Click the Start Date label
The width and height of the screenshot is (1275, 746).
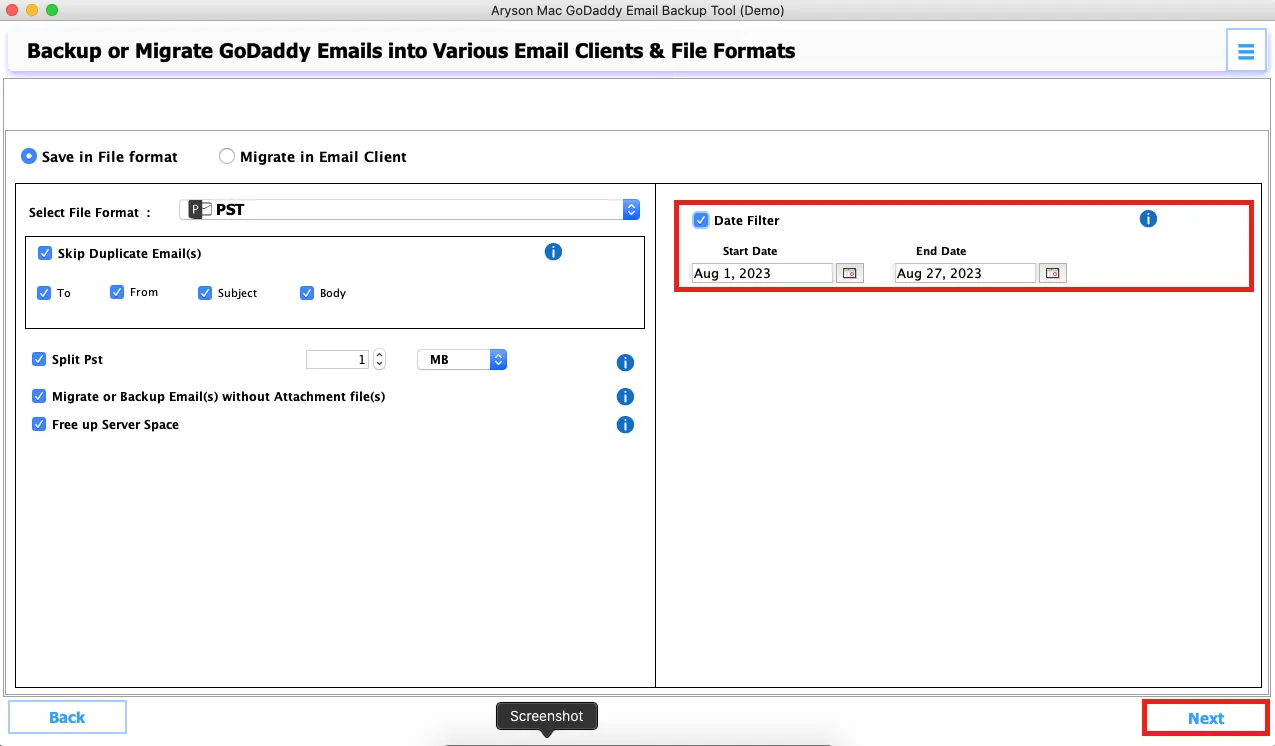coord(750,251)
